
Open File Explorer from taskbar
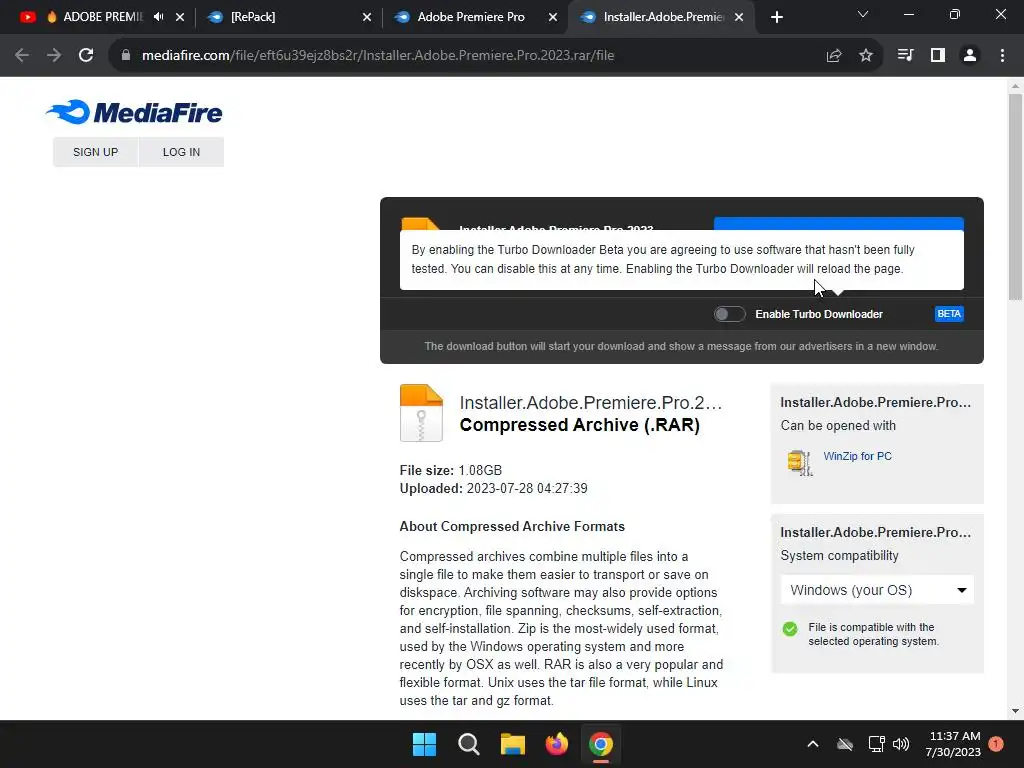(513, 744)
